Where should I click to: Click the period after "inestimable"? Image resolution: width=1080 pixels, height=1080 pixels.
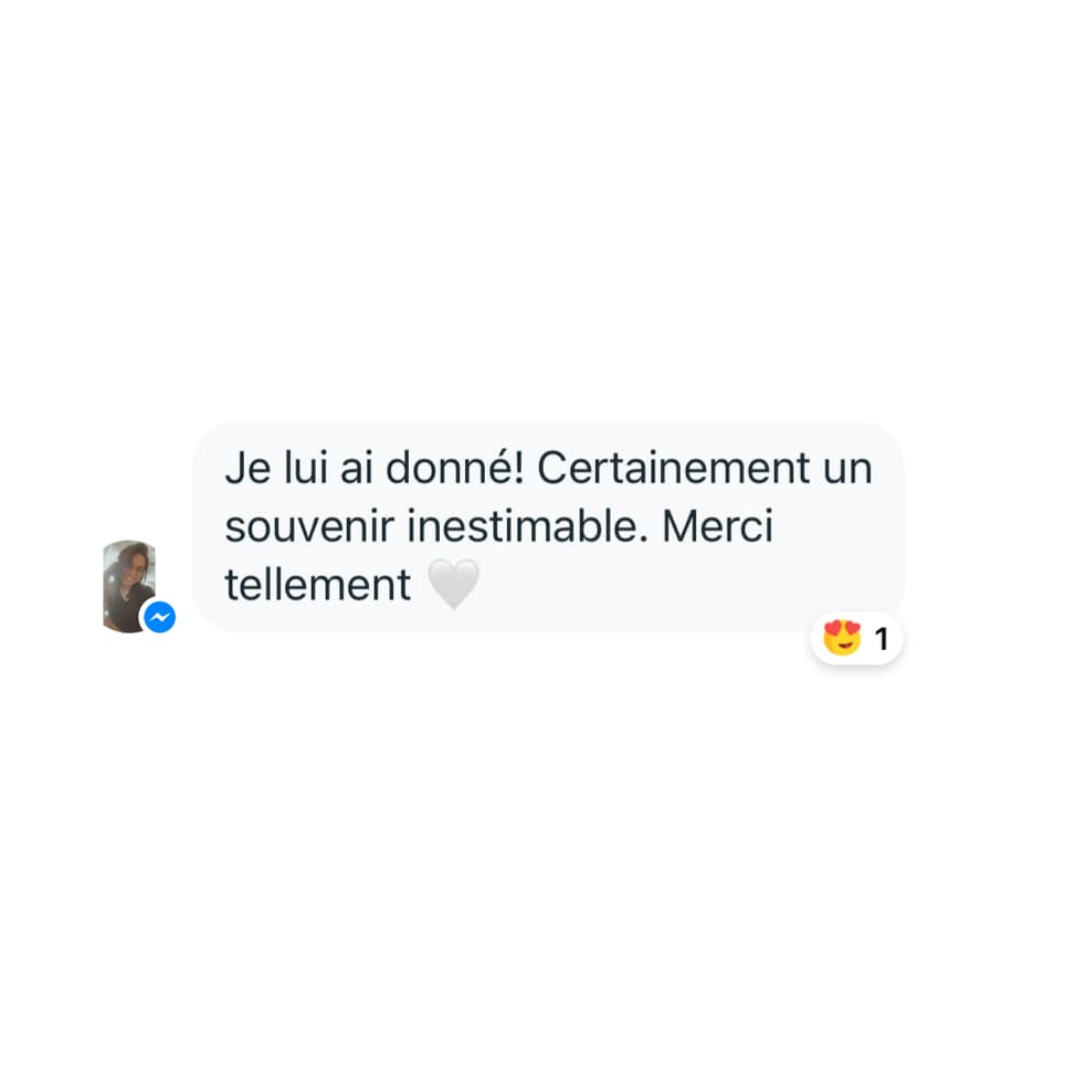(643, 539)
